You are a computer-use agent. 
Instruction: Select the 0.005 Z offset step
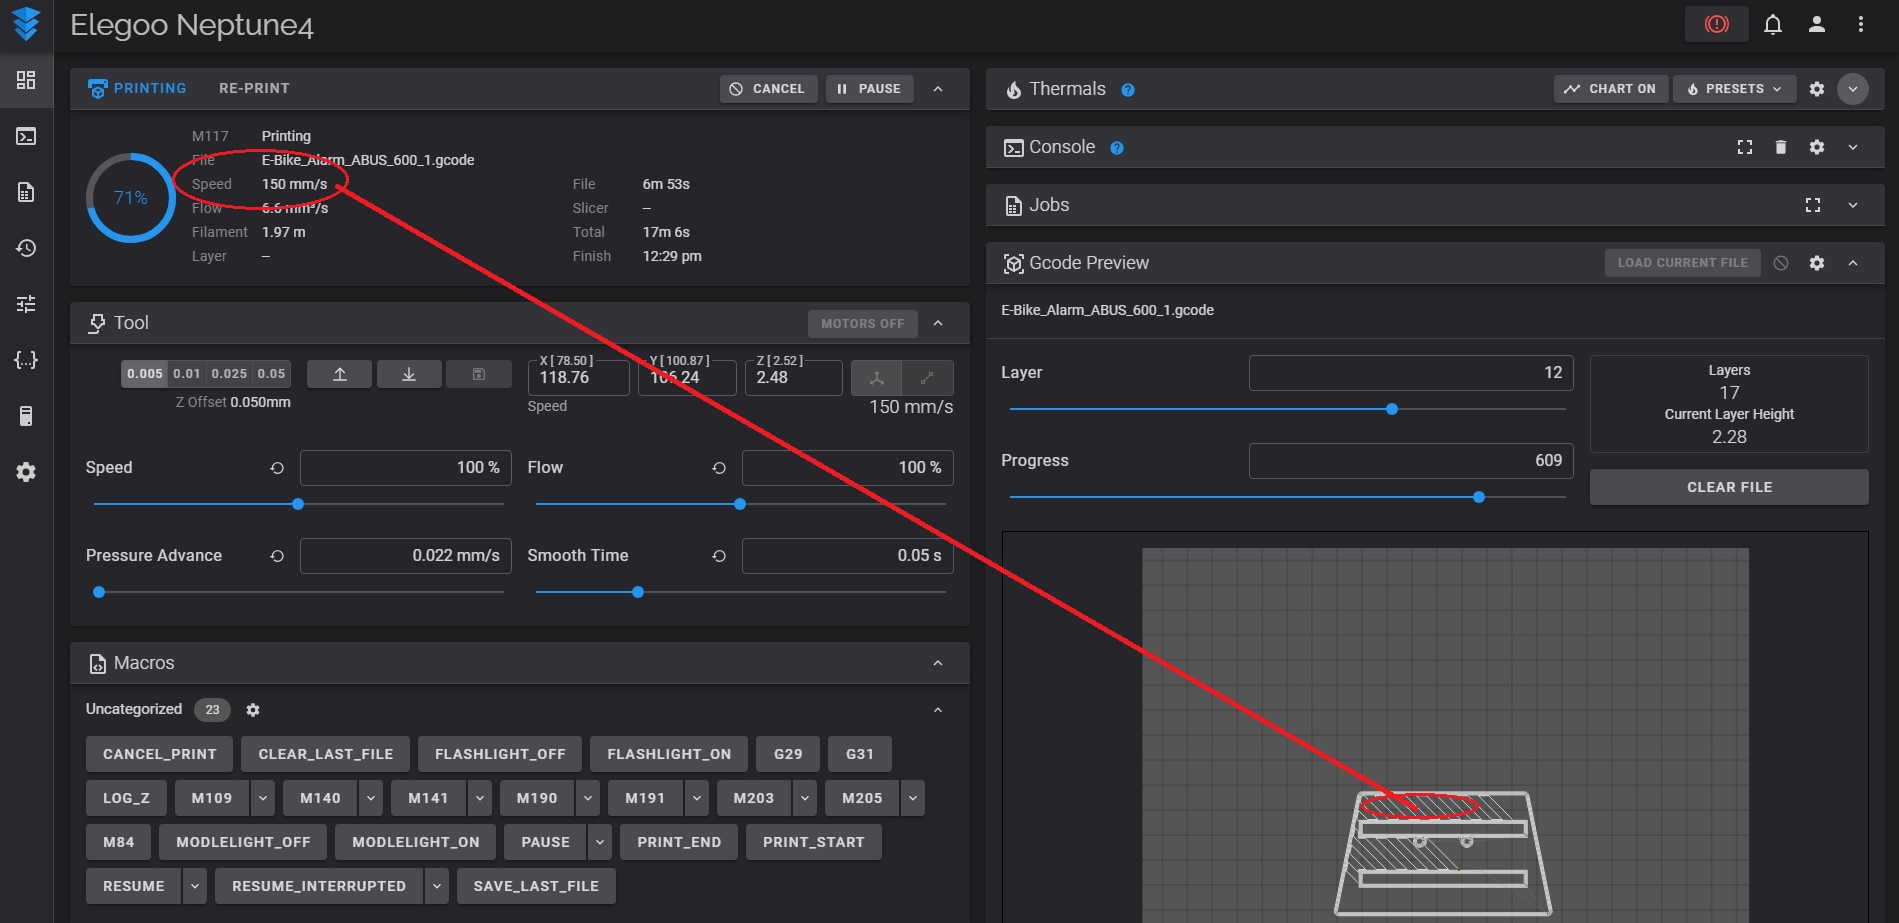[145, 374]
